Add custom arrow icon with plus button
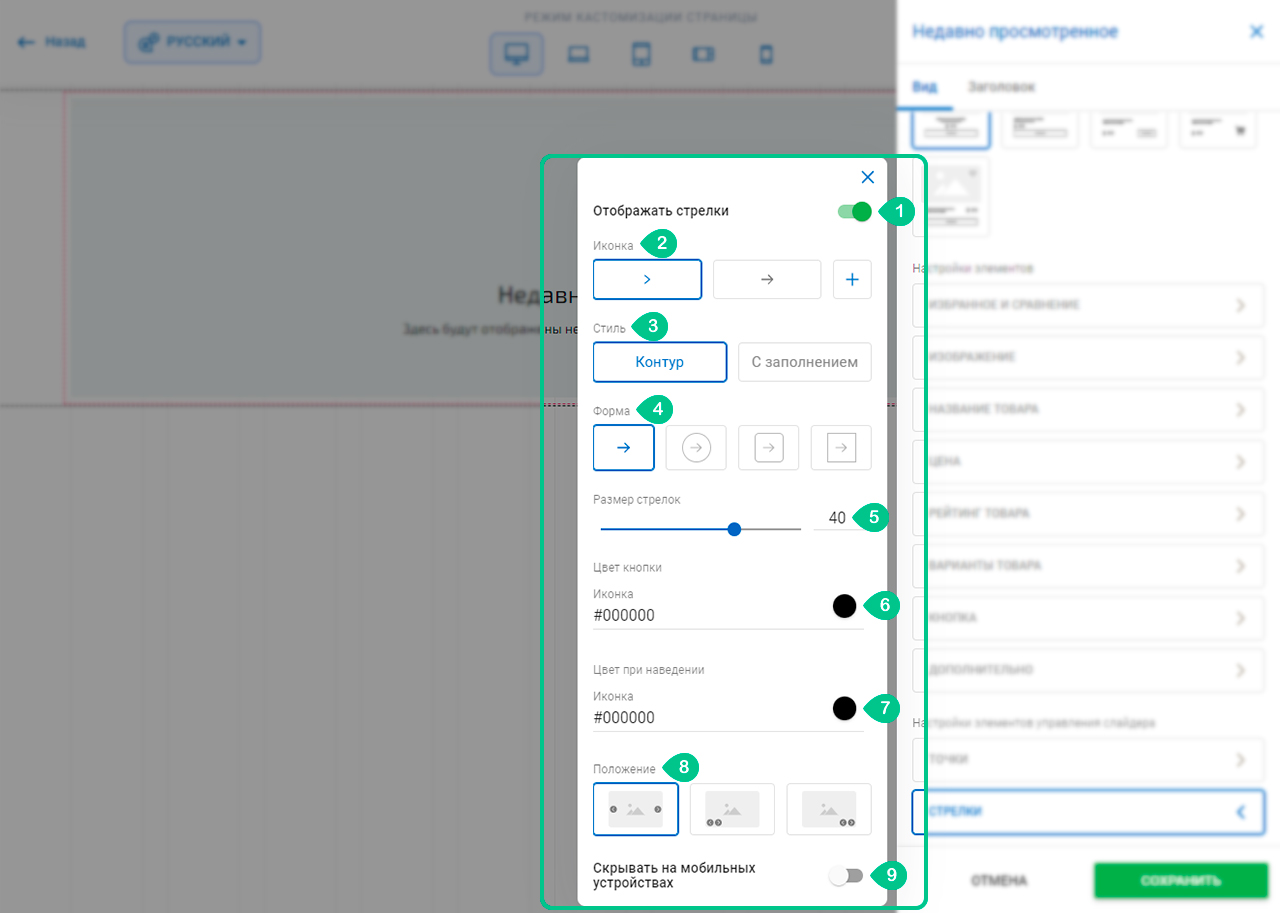The image size is (1280, 913). tap(852, 280)
